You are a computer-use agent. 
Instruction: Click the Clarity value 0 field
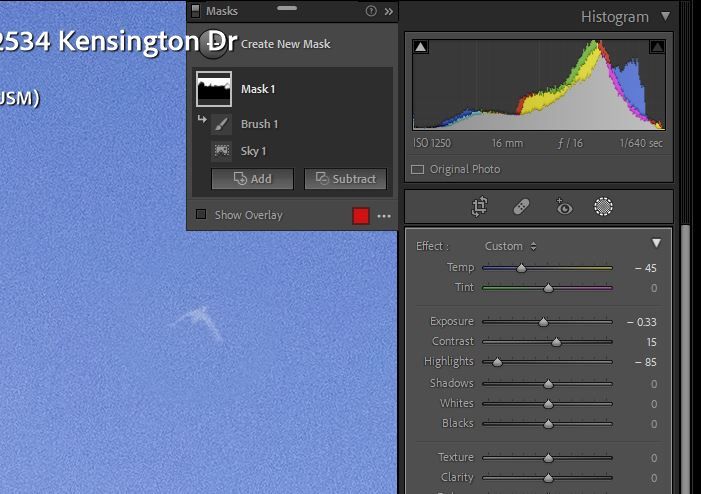click(654, 478)
